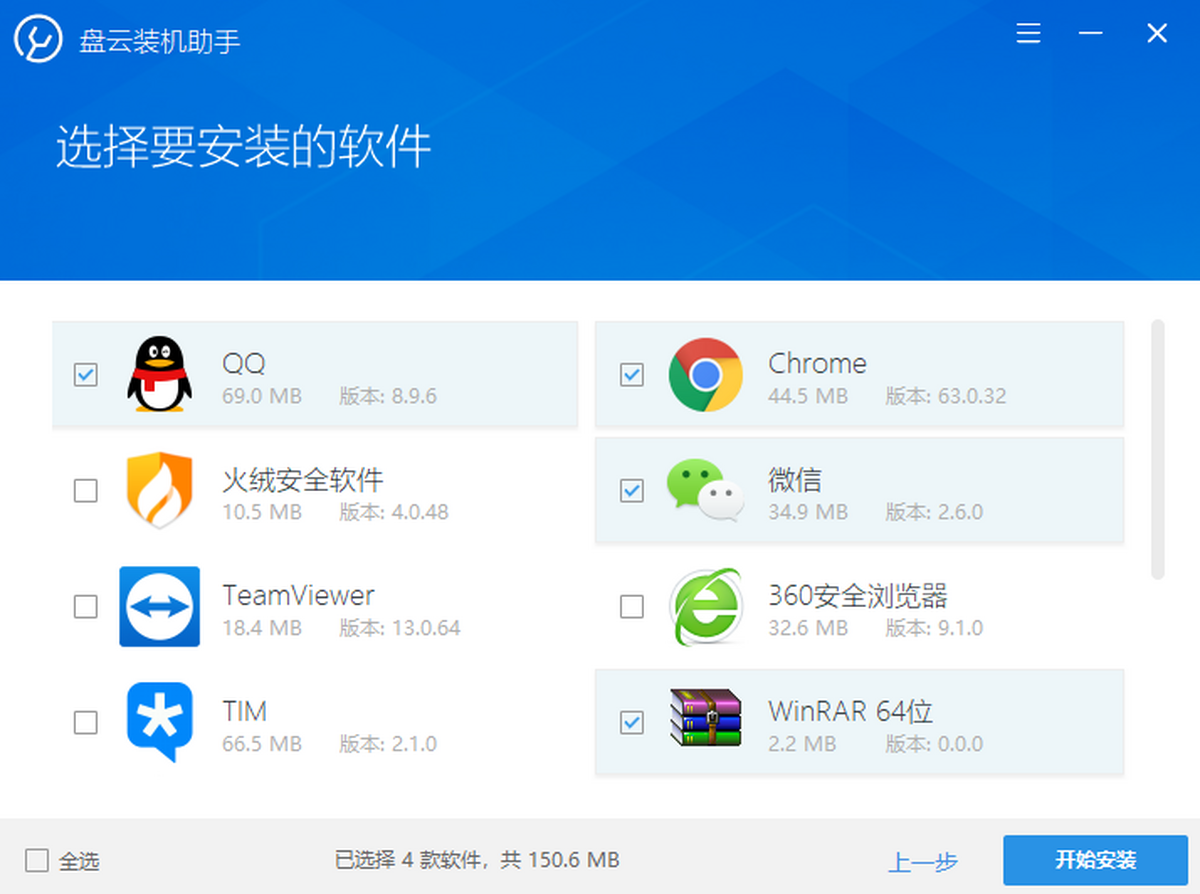Click the Huorong security shield icon
This screenshot has width=1200, height=894.
click(159, 490)
